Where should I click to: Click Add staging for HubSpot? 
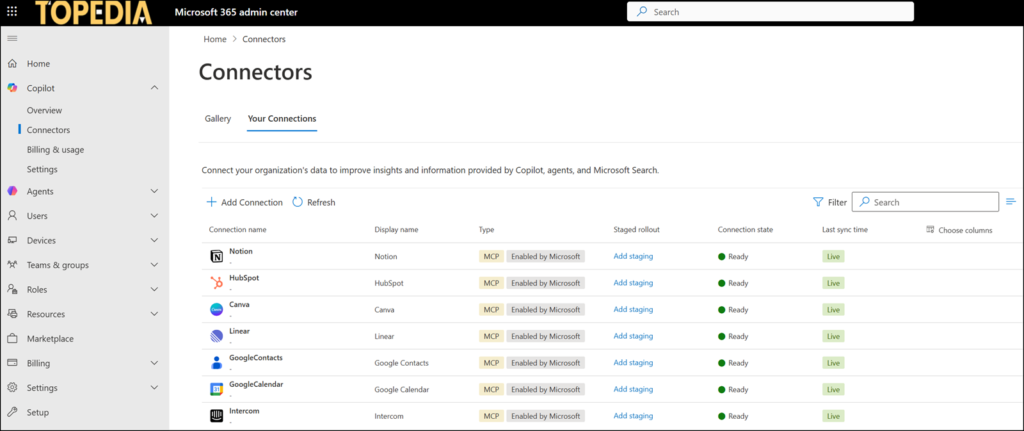click(x=633, y=283)
